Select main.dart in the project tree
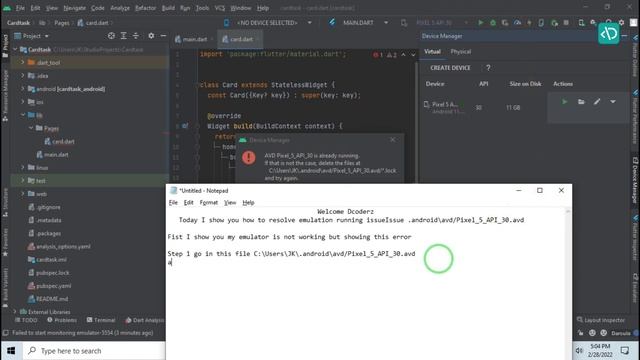Viewport: 640px width, 360px height. 53,154
